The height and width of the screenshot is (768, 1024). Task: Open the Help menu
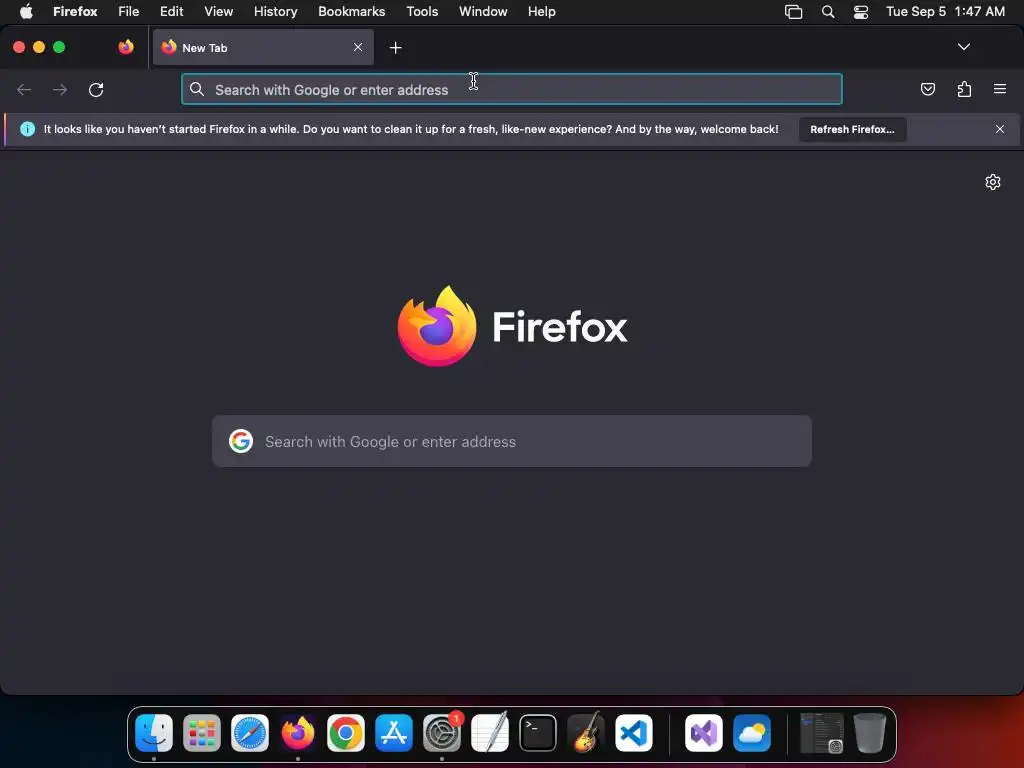coord(542,12)
